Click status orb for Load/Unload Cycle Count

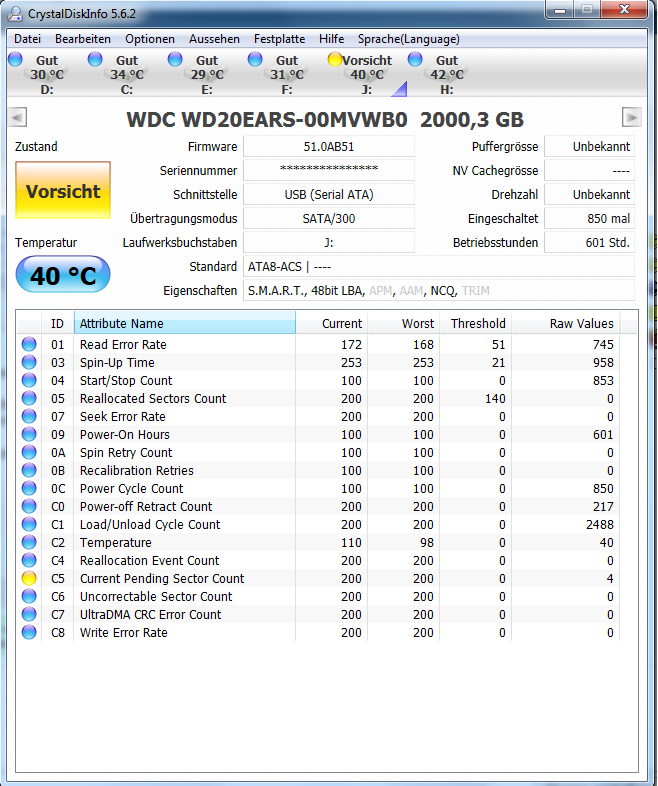coord(29,524)
